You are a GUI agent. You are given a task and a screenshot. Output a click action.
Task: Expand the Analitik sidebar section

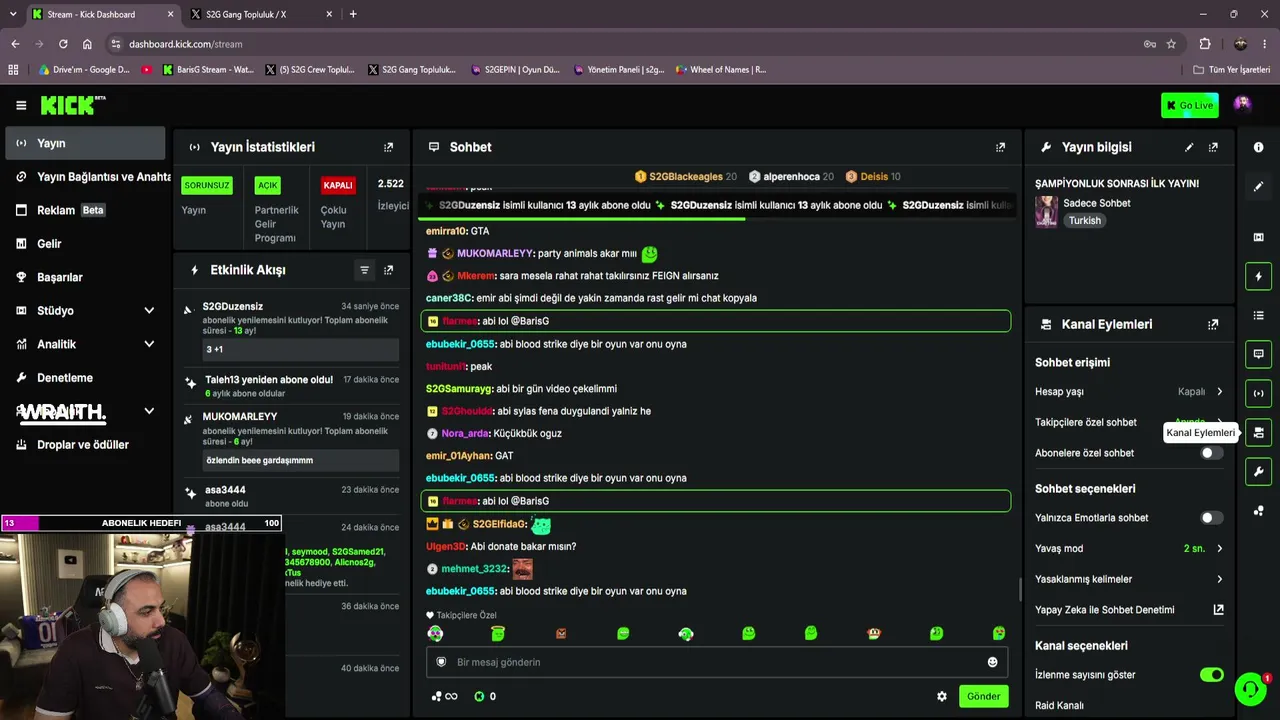click(x=149, y=344)
